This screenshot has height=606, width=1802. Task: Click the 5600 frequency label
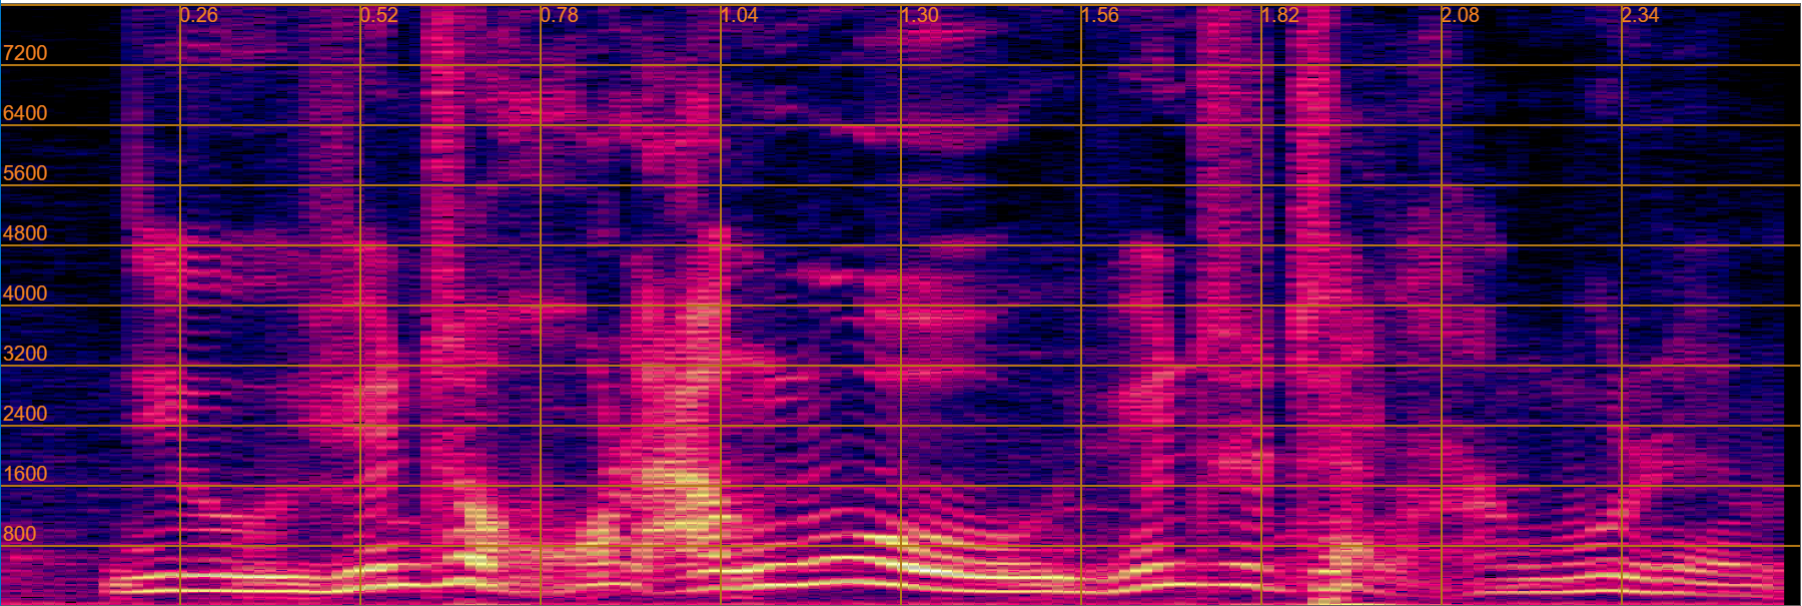pyautogui.click(x=25, y=173)
